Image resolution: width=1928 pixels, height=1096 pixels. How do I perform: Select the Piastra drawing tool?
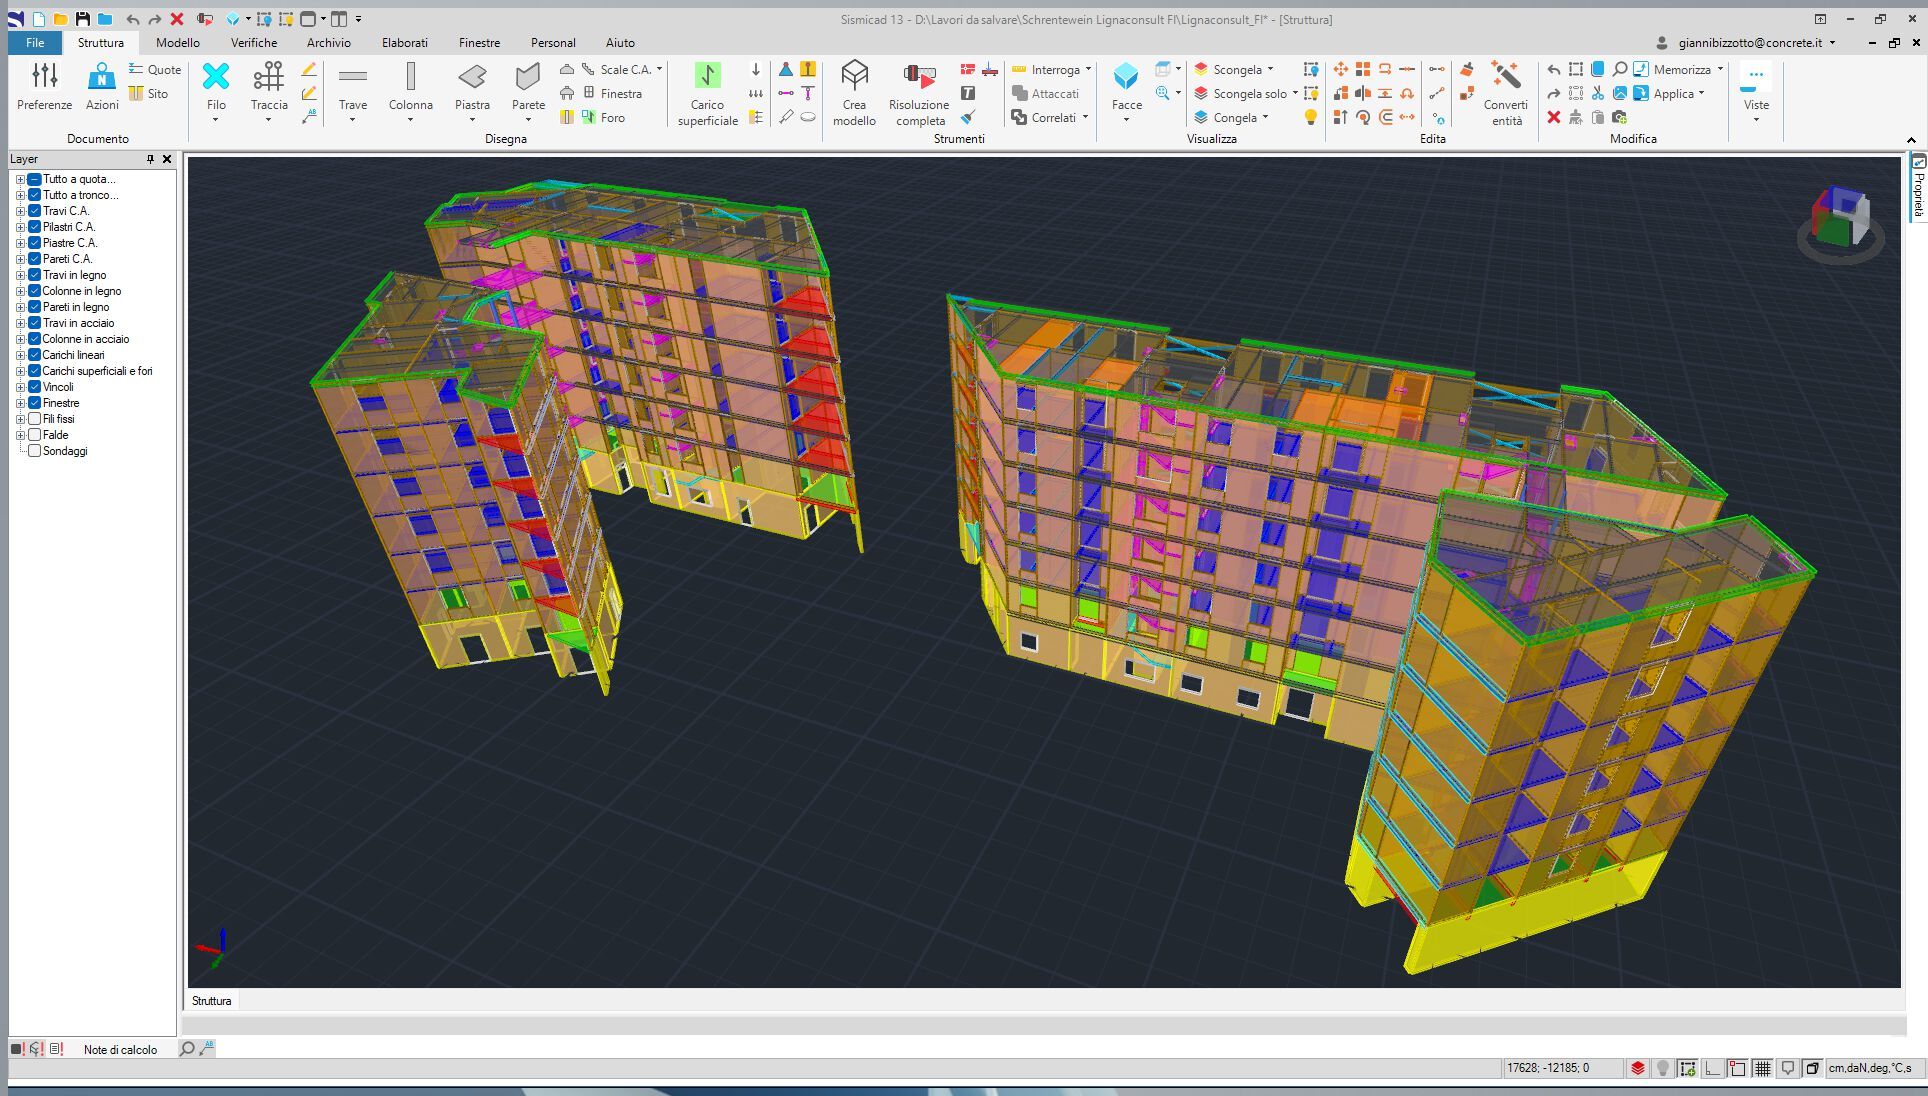tap(472, 78)
